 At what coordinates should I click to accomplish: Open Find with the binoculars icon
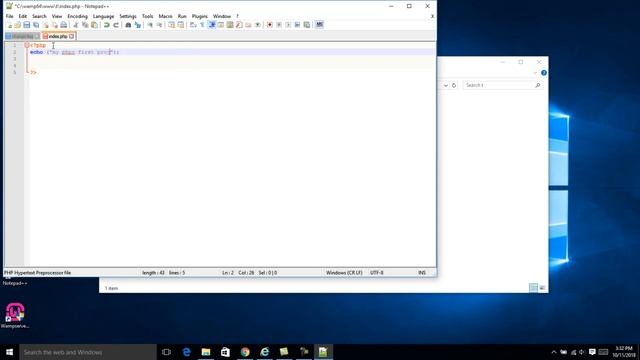coord(128,25)
